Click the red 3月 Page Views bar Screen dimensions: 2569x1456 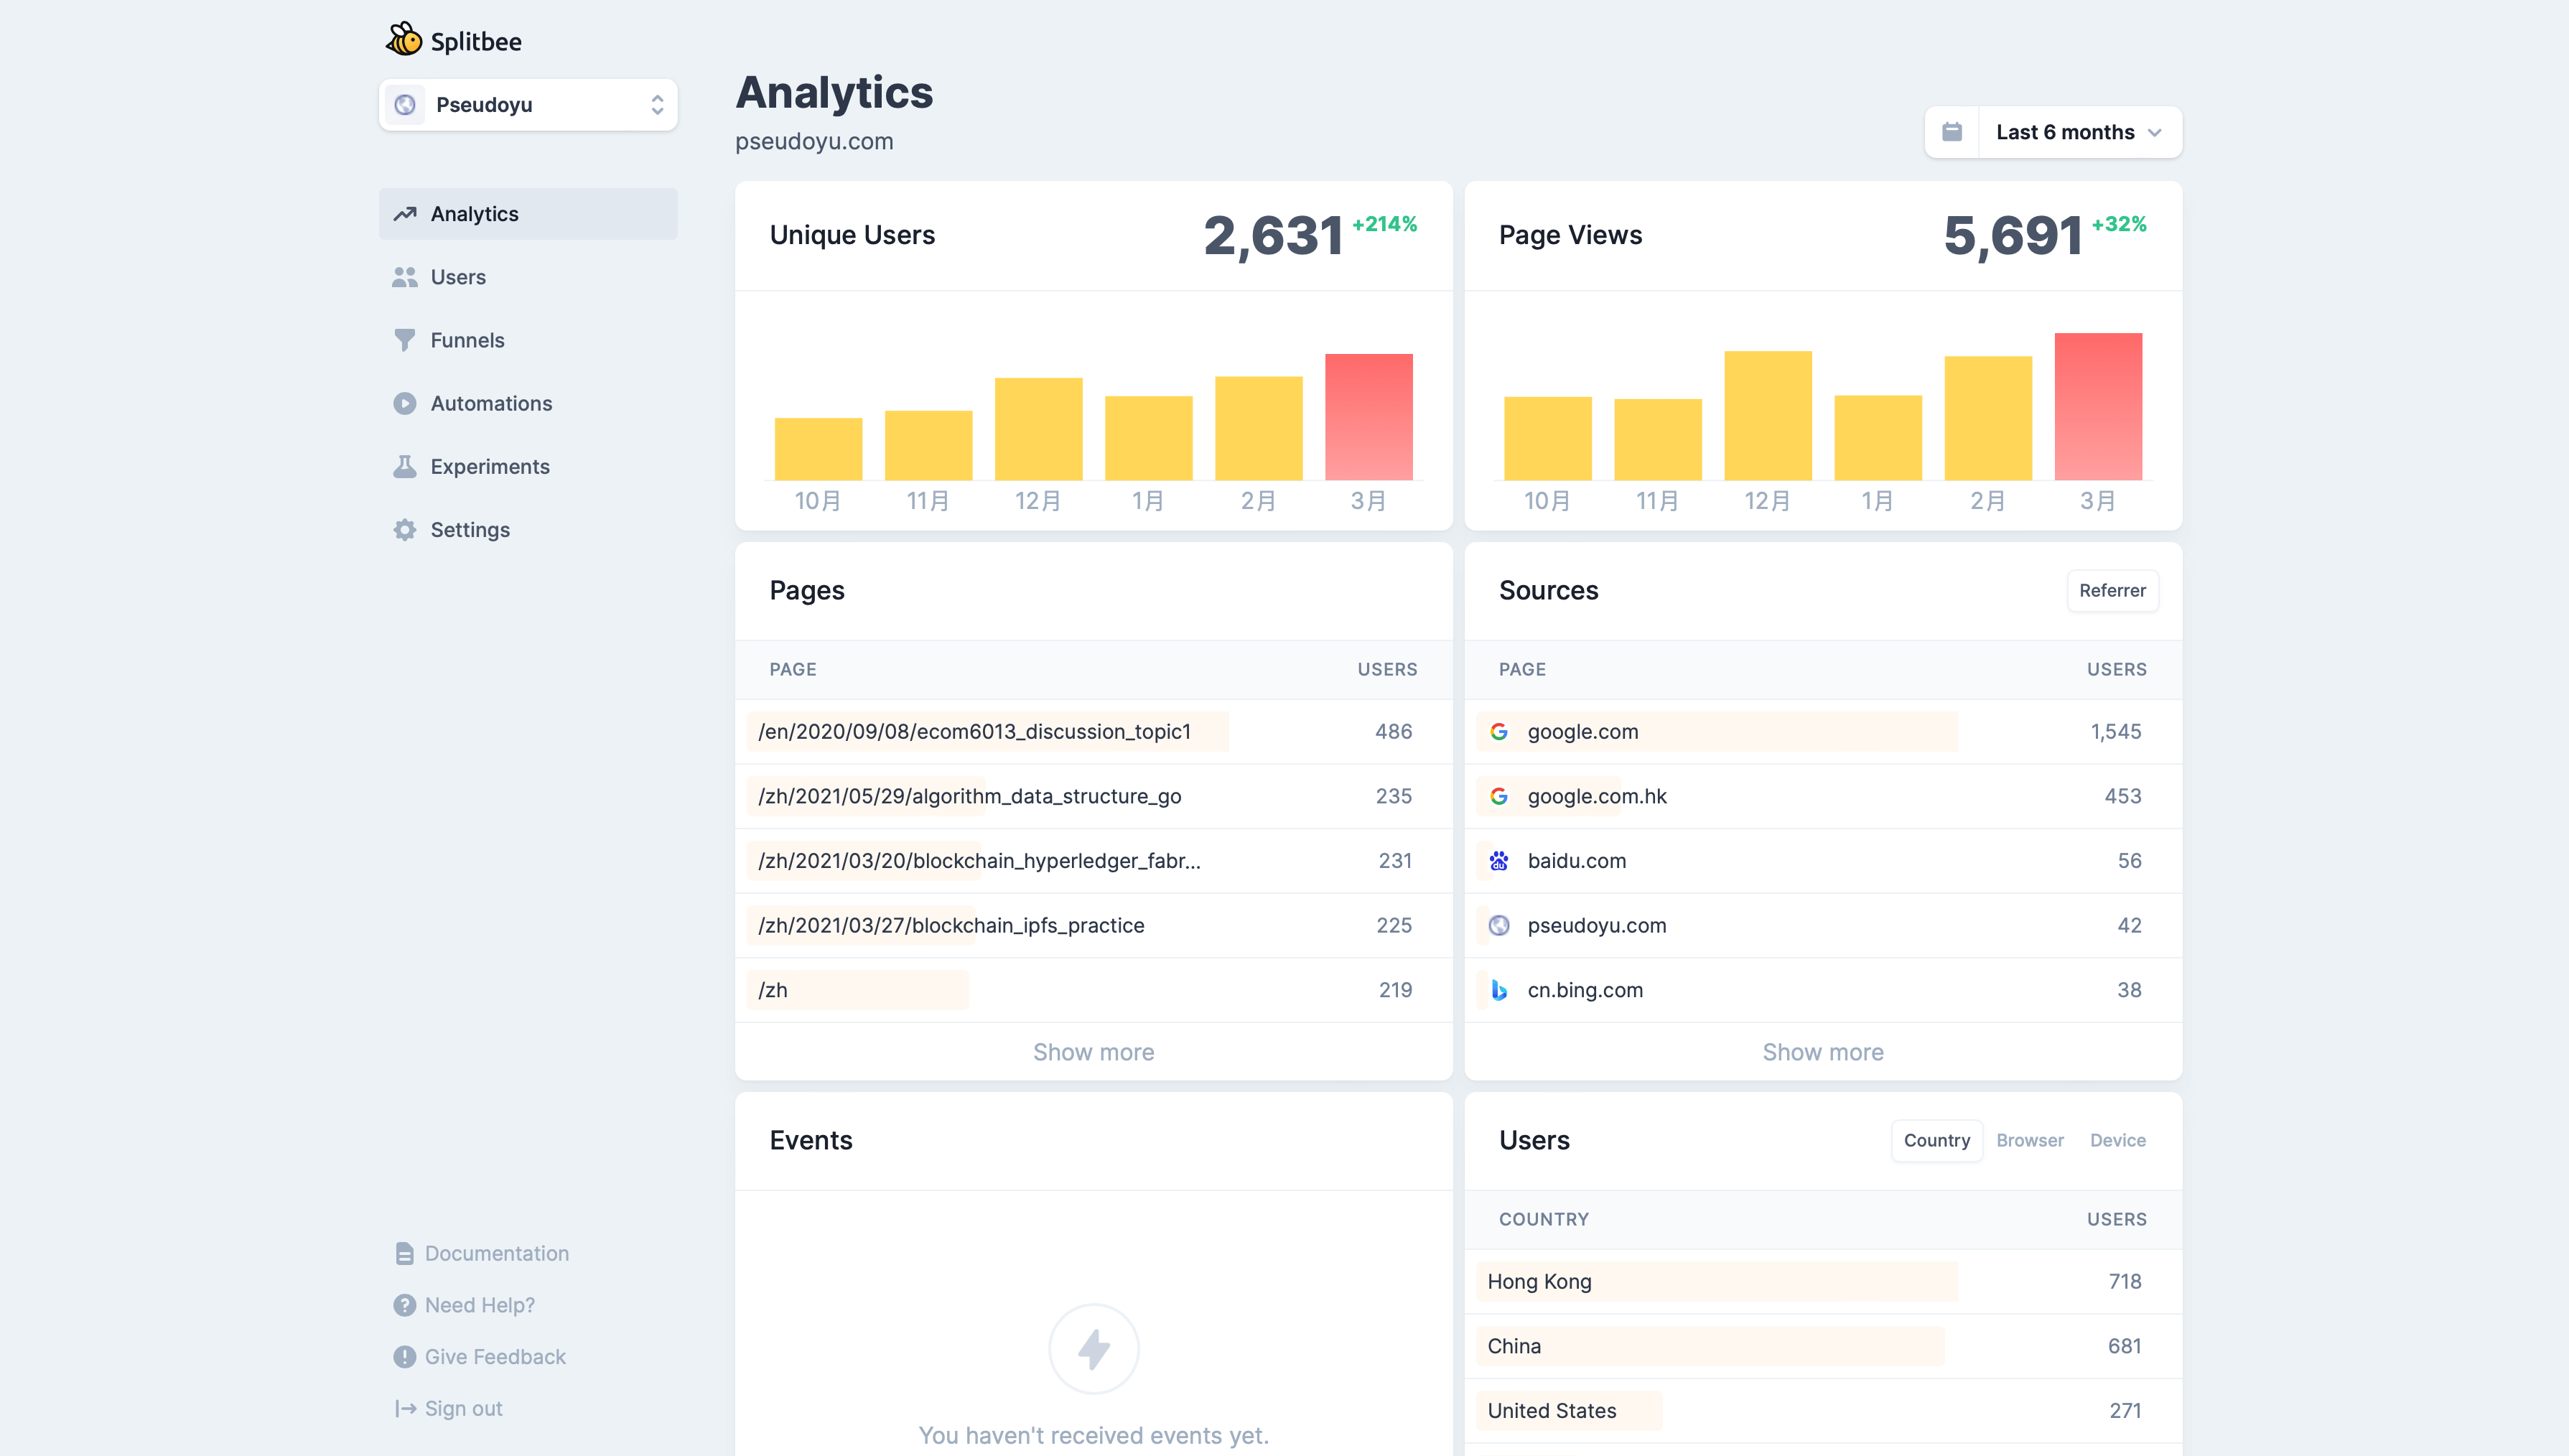(x=2097, y=407)
